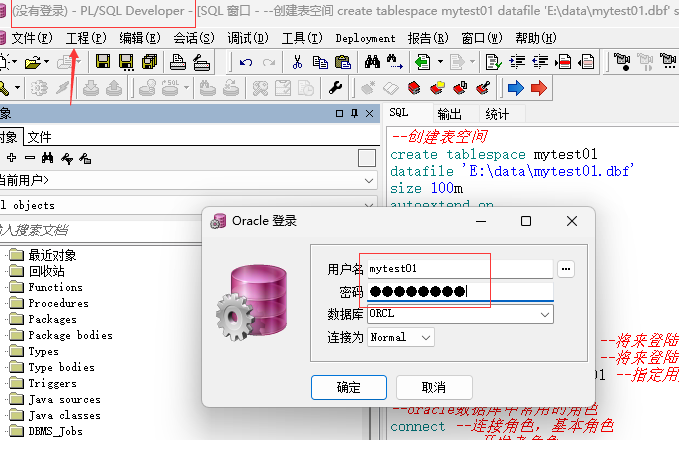Click the PL/SQL Beautifier checkmark document icon
Image resolution: width=679 pixels, height=453 pixels.
(x=493, y=62)
